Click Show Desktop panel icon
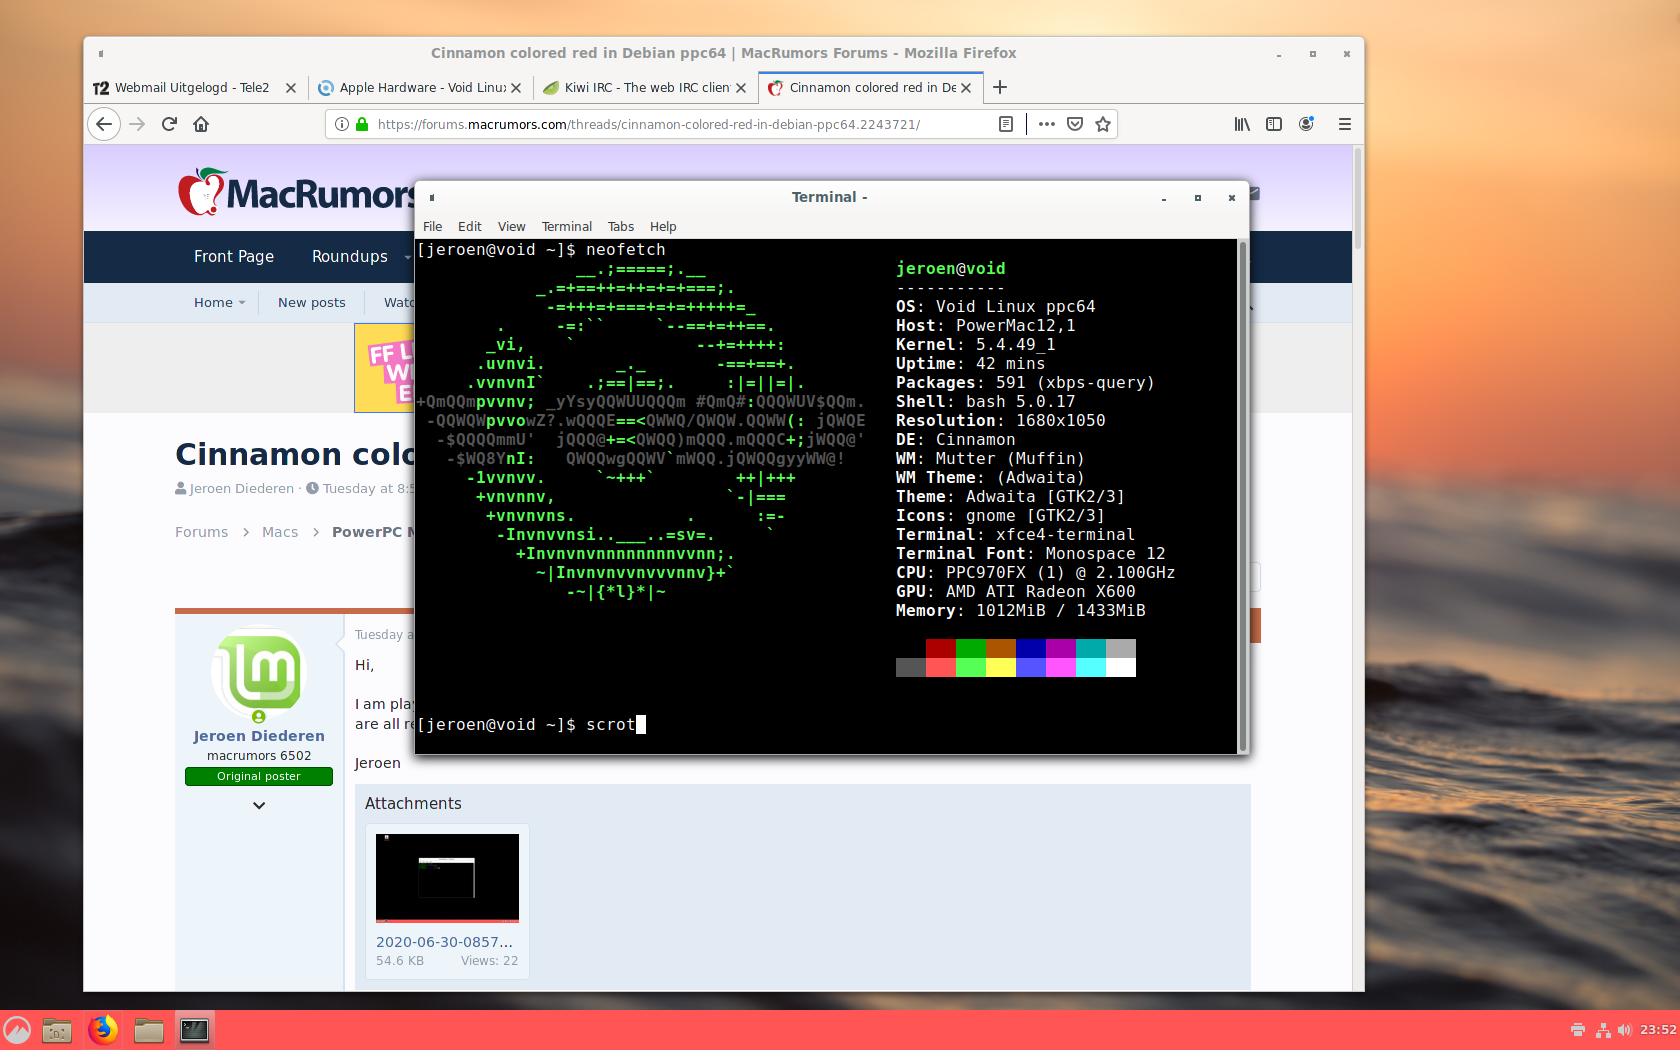The height and width of the screenshot is (1050, 1680). 57,1030
